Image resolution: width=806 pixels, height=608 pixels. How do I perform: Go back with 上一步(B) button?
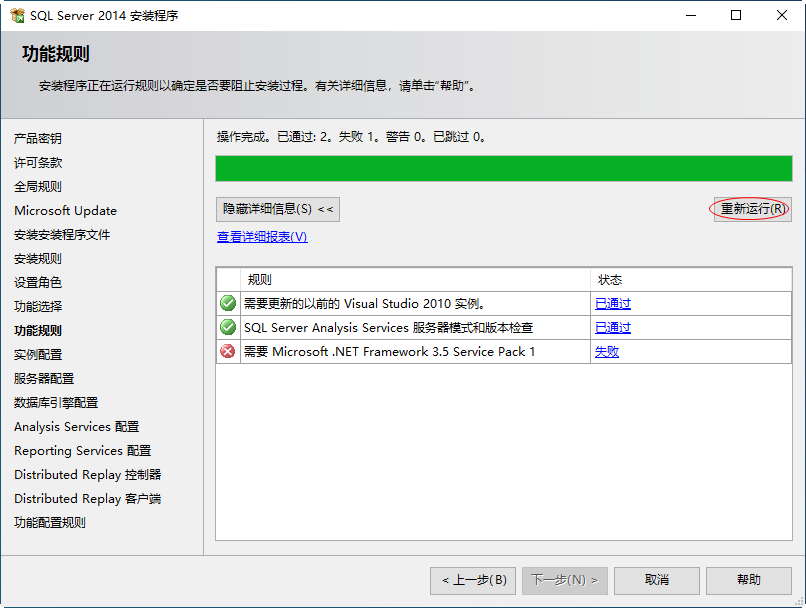click(x=473, y=580)
